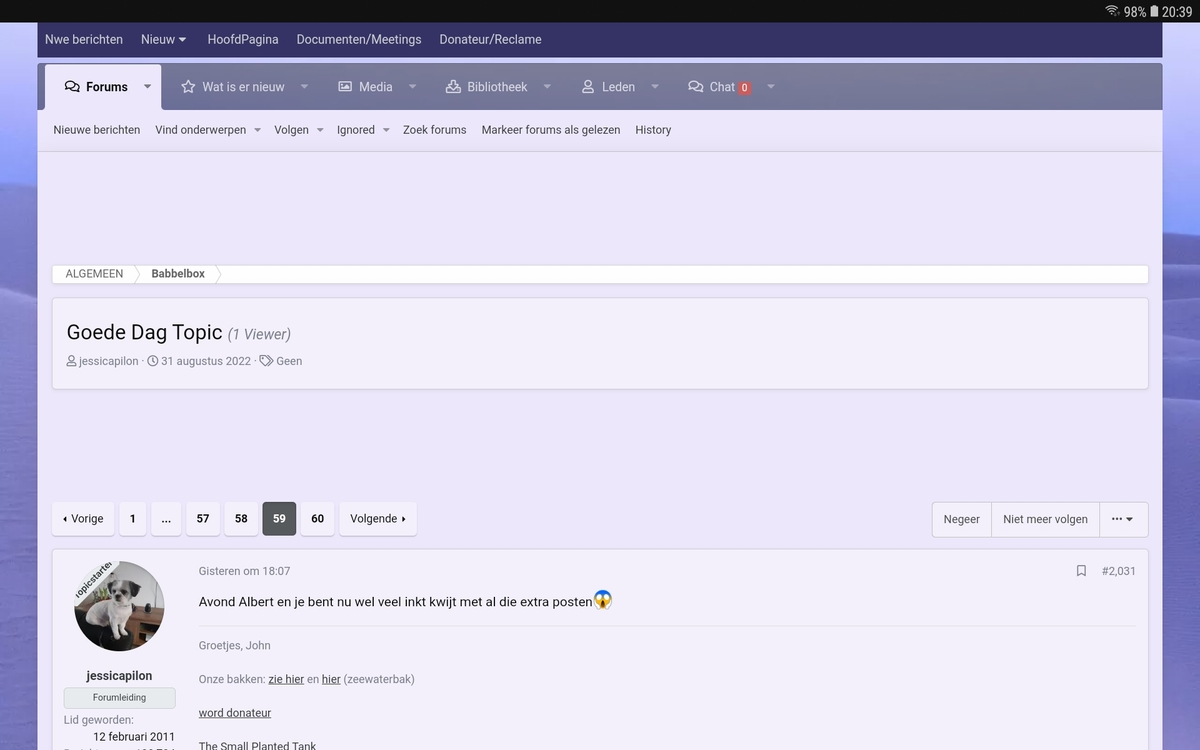1200x750 pixels.
Task: Open Chat via its speech bubble icon
Action: (695, 87)
